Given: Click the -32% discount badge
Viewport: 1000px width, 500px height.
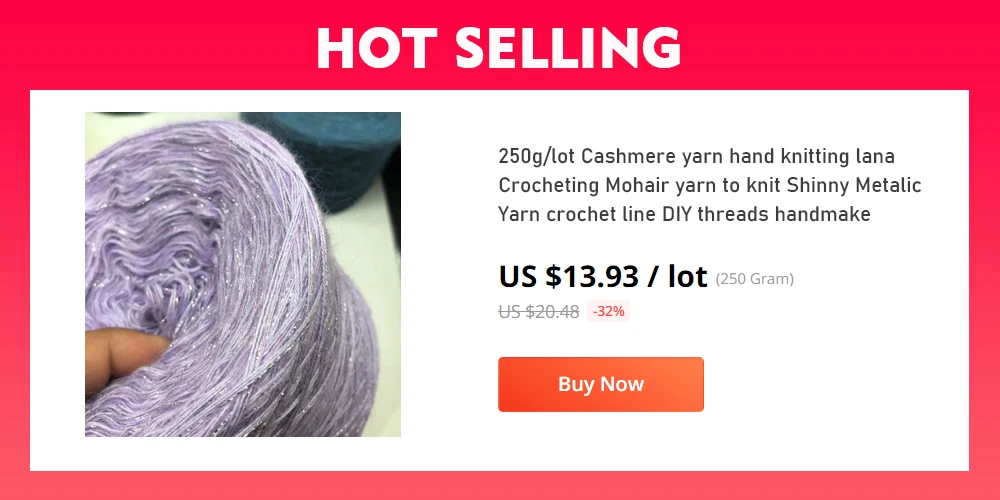Looking at the screenshot, I should click(608, 311).
